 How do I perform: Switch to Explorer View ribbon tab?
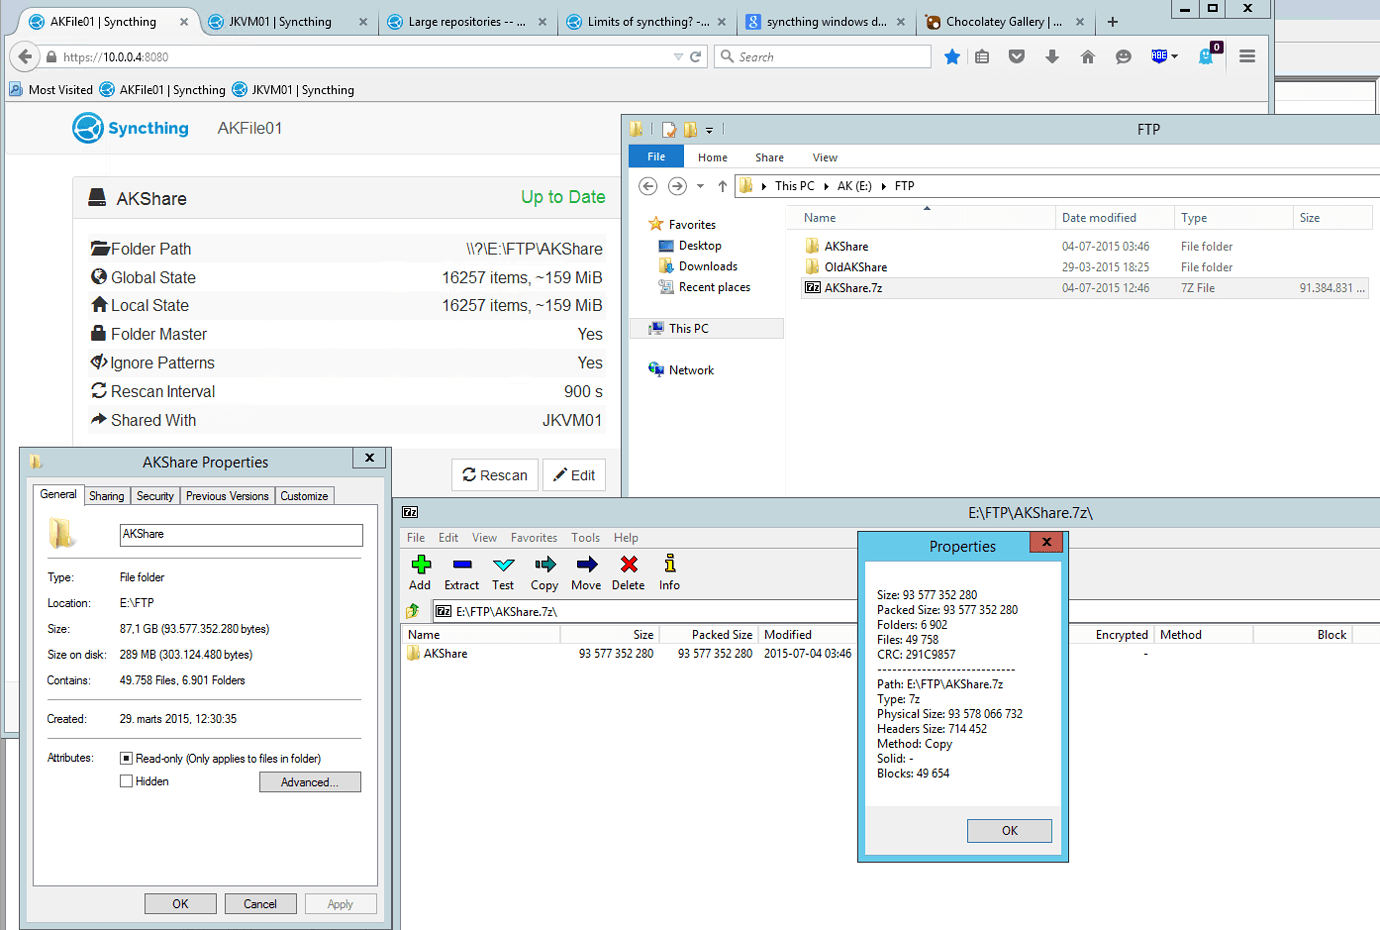pyautogui.click(x=825, y=158)
